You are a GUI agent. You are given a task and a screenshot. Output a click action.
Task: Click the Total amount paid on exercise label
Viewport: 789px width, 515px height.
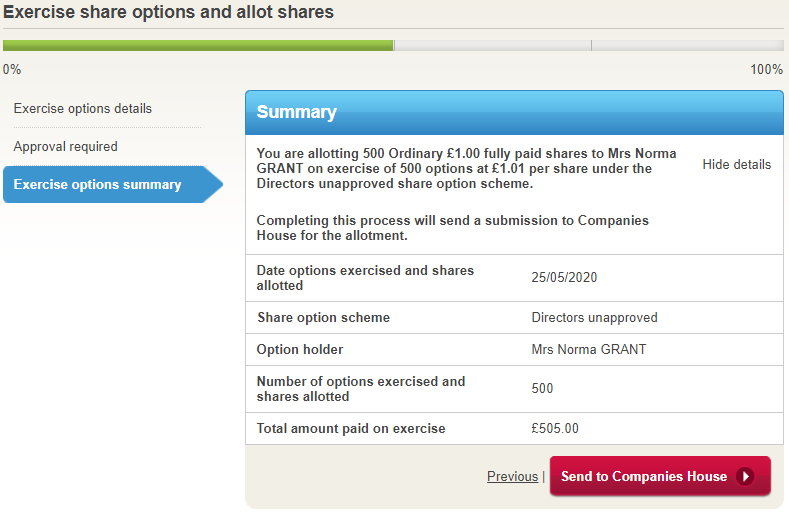(351, 429)
